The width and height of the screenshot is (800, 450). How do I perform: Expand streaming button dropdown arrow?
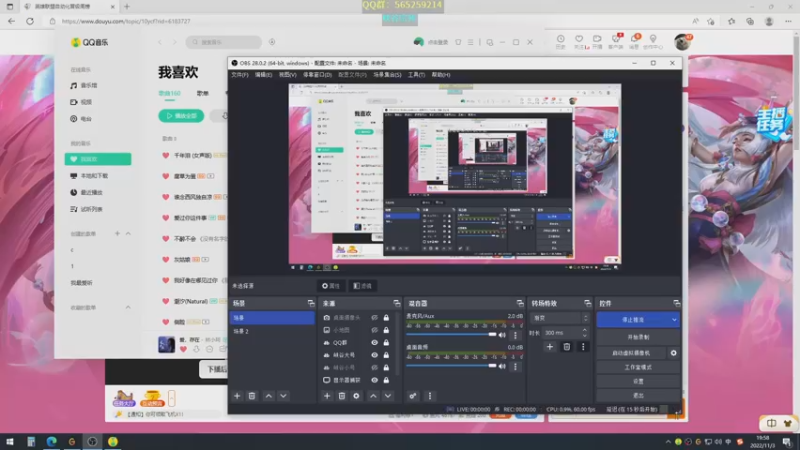(674, 320)
